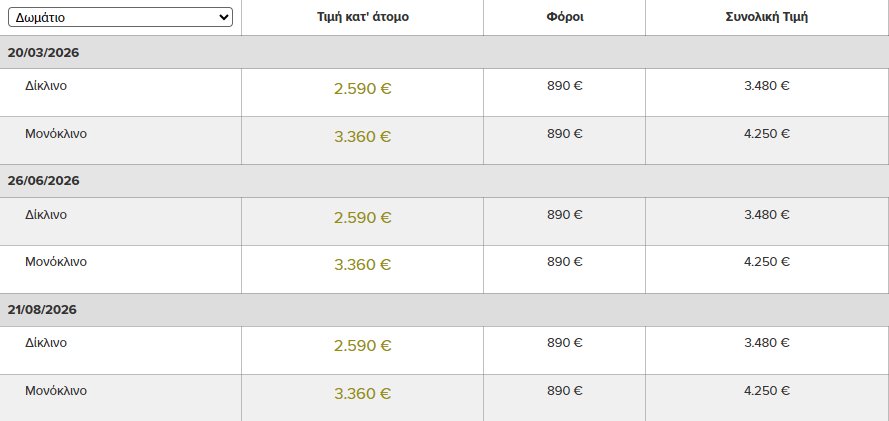Click Δίκλινο under the 20/03/2026 date
889x421 pixels.
pos(46,86)
